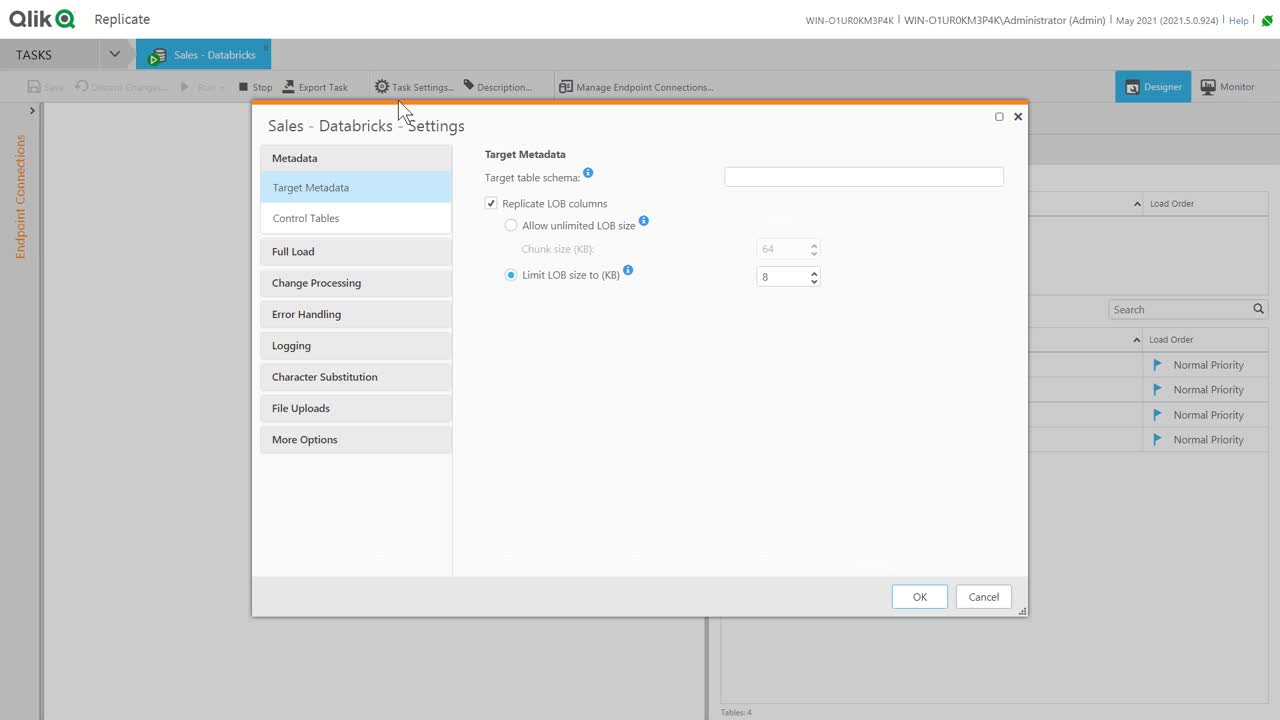Click the fourth Normal Priority flag row

coord(1205,440)
